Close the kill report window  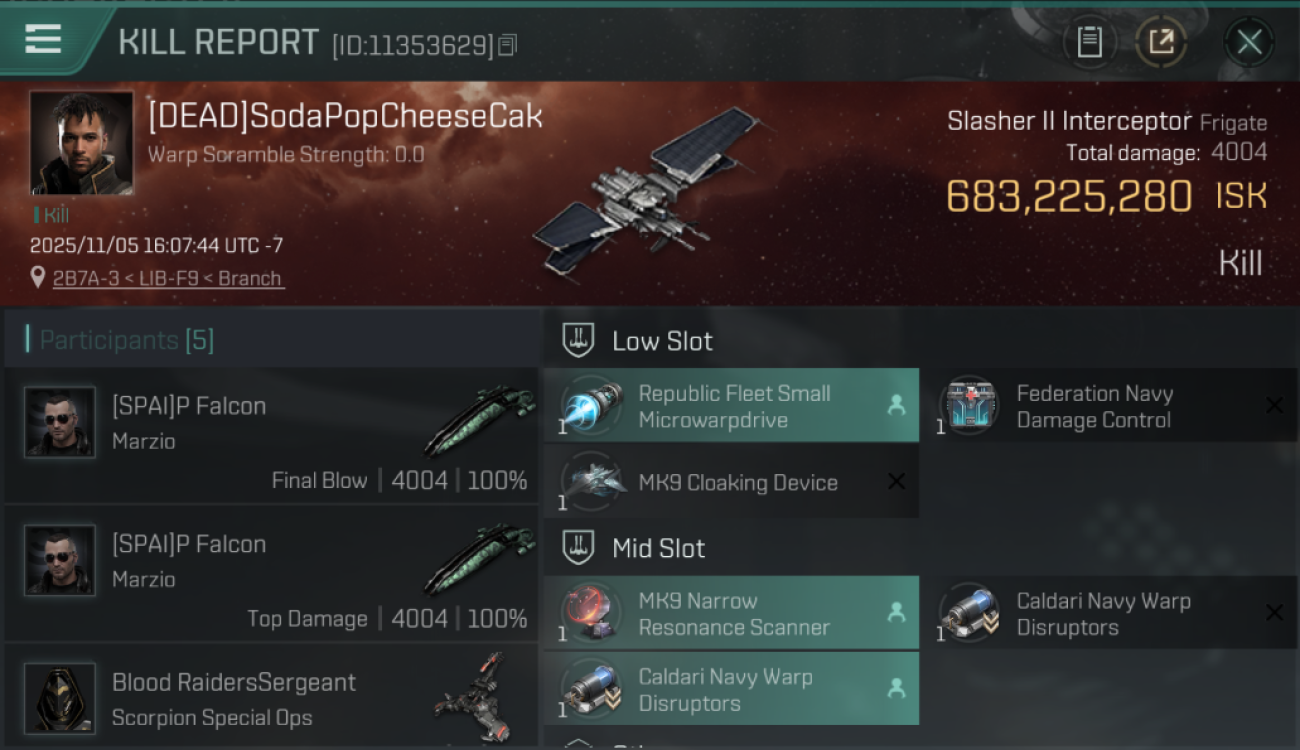(x=1249, y=42)
